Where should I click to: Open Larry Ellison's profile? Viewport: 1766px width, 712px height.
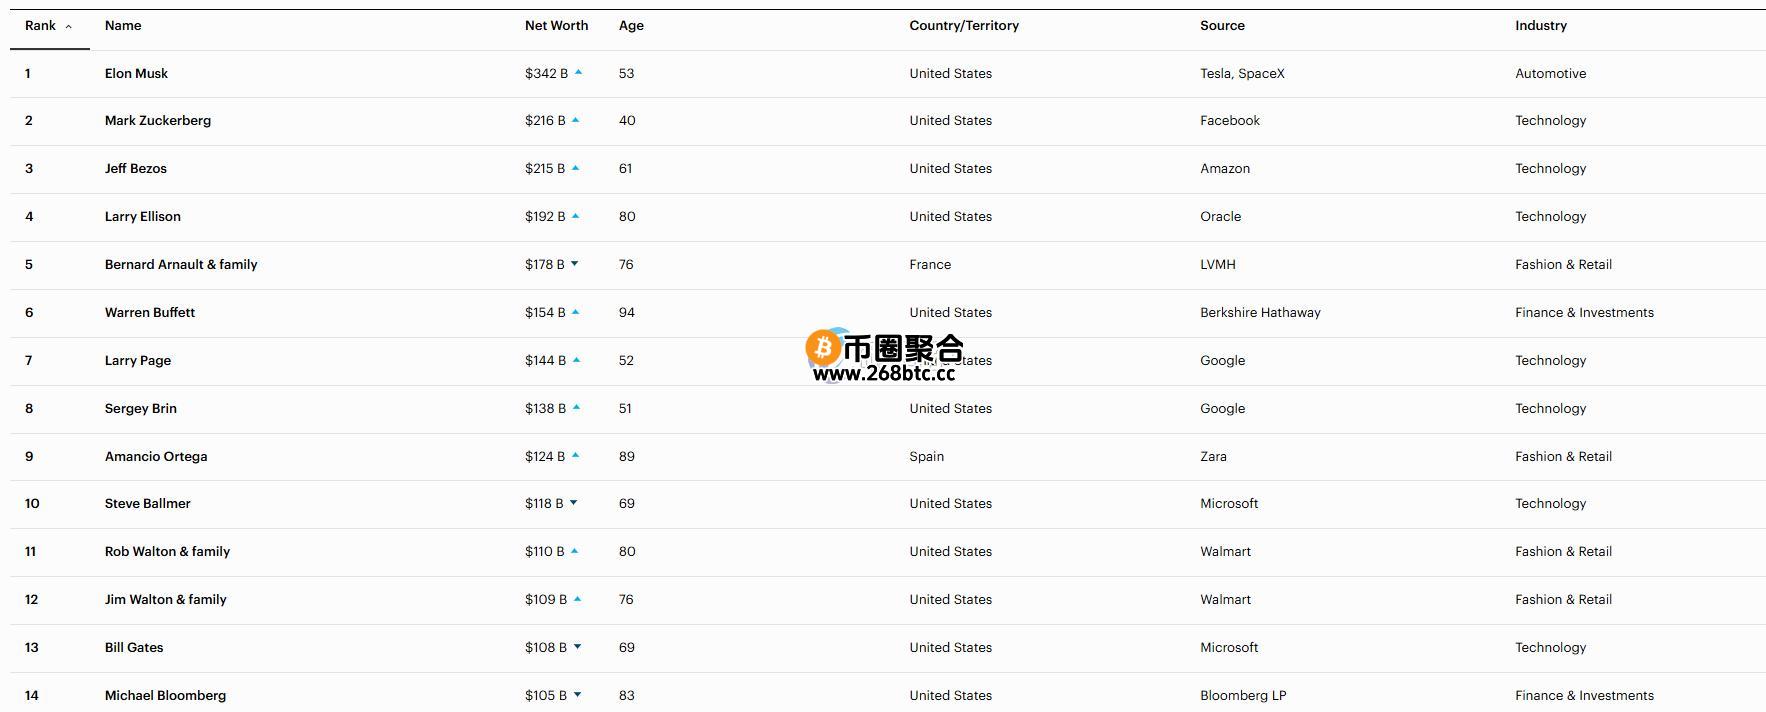143,217
